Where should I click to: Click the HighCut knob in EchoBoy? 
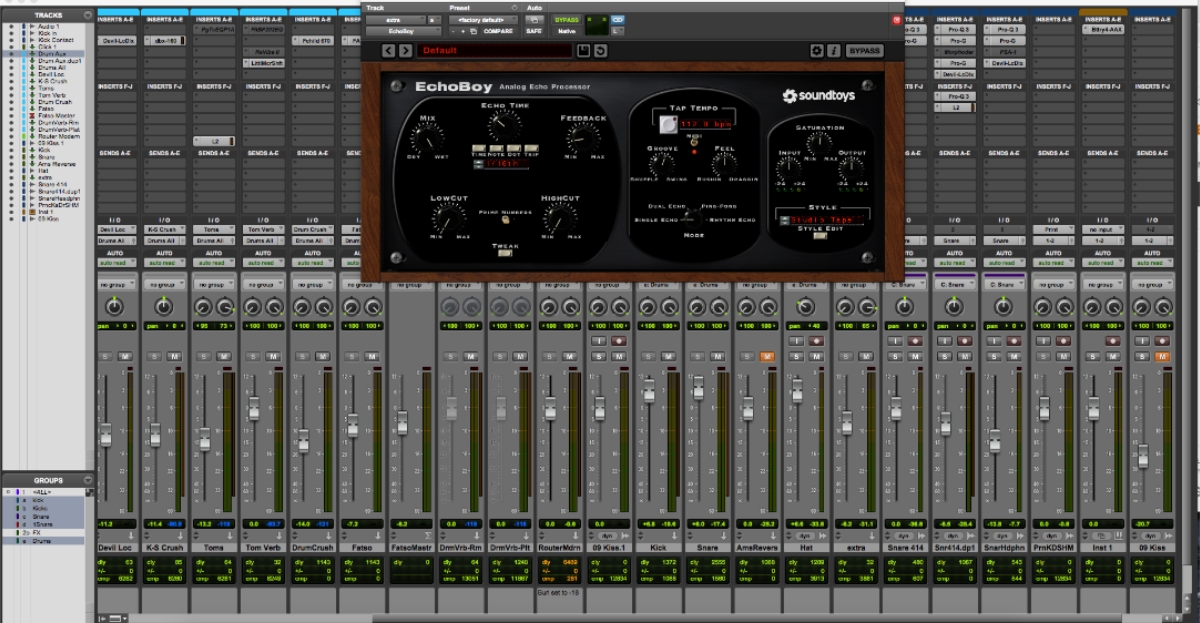(559, 217)
